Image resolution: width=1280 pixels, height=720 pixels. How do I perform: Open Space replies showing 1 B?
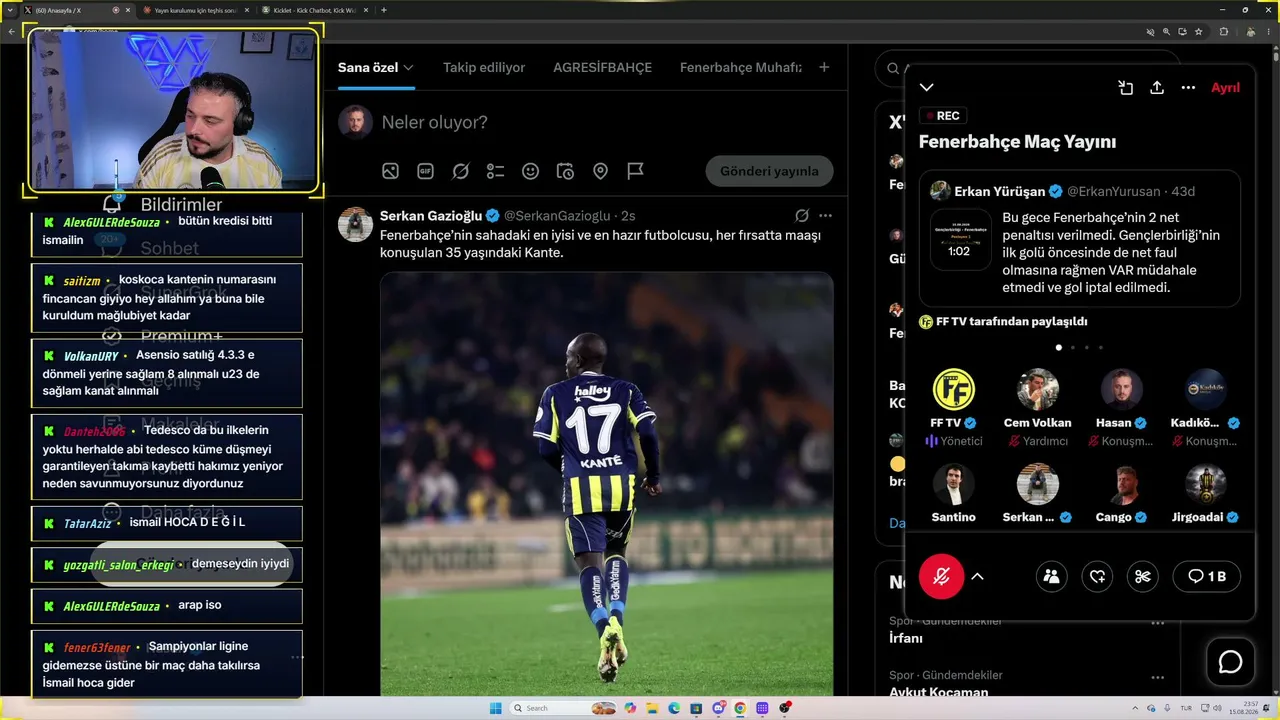[x=1206, y=576]
